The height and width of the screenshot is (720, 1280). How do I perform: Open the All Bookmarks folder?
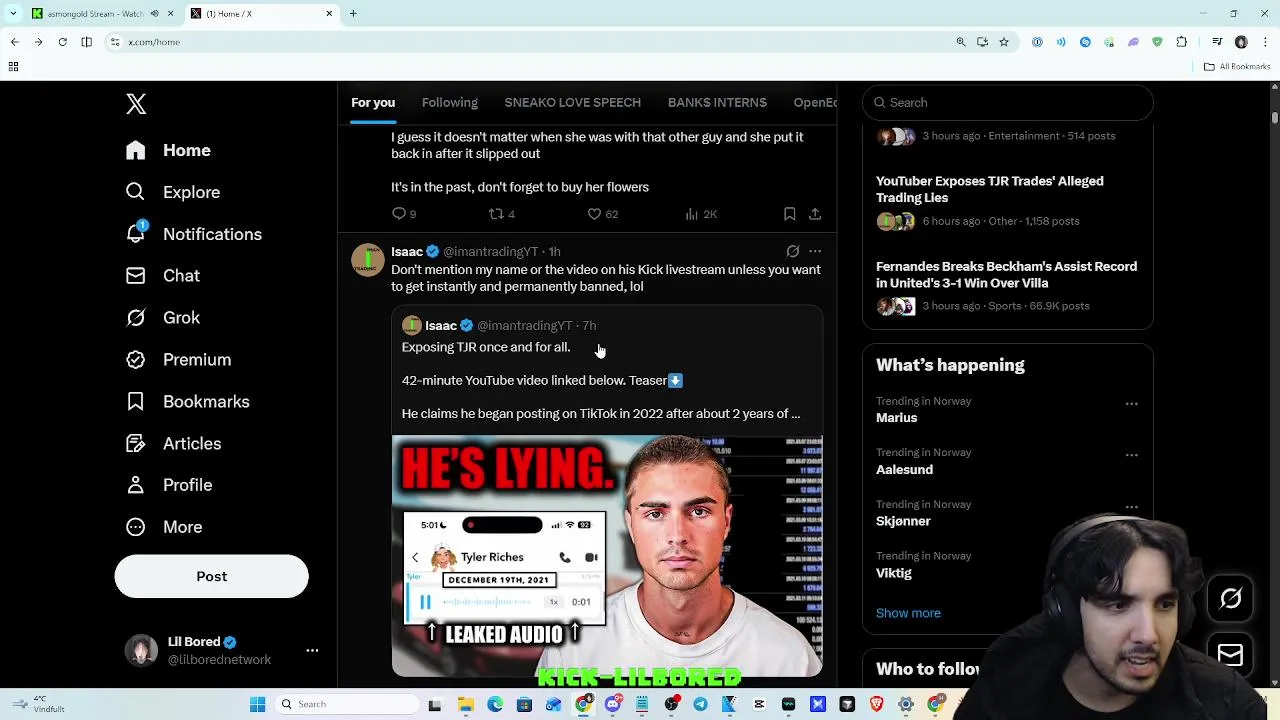[1237, 67]
